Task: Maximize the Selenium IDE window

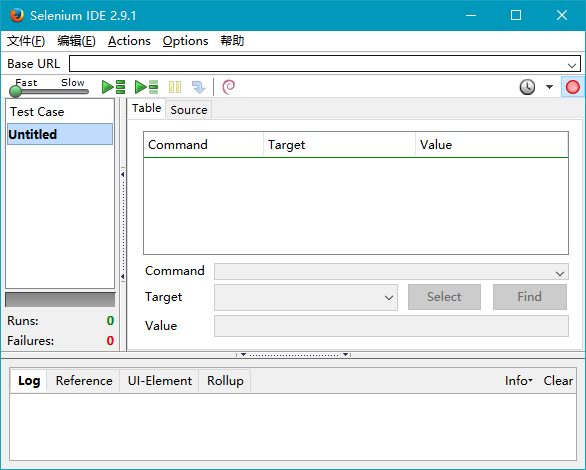Action: [516, 15]
